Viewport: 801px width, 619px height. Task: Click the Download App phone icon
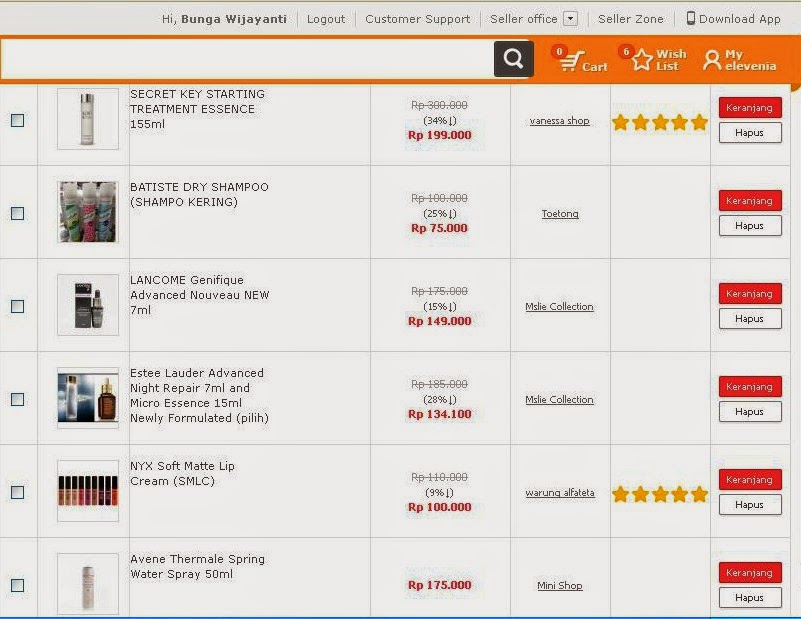pos(690,18)
